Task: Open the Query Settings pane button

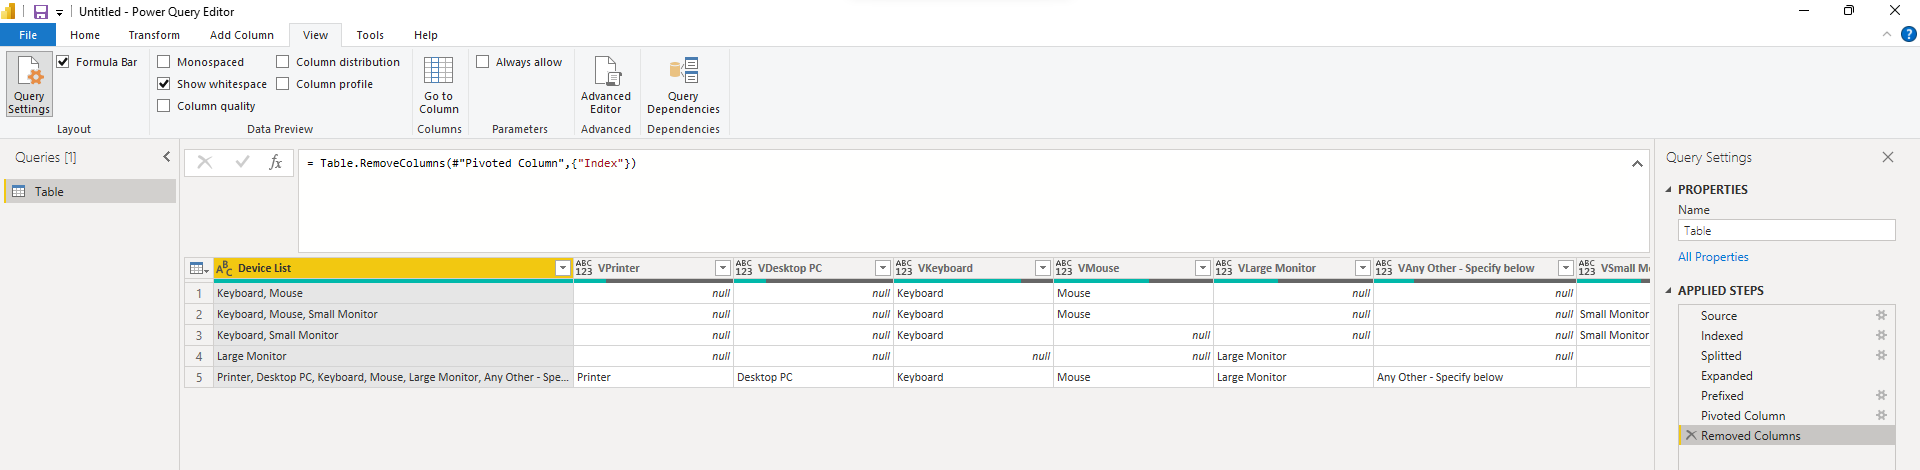Action: point(29,84)
